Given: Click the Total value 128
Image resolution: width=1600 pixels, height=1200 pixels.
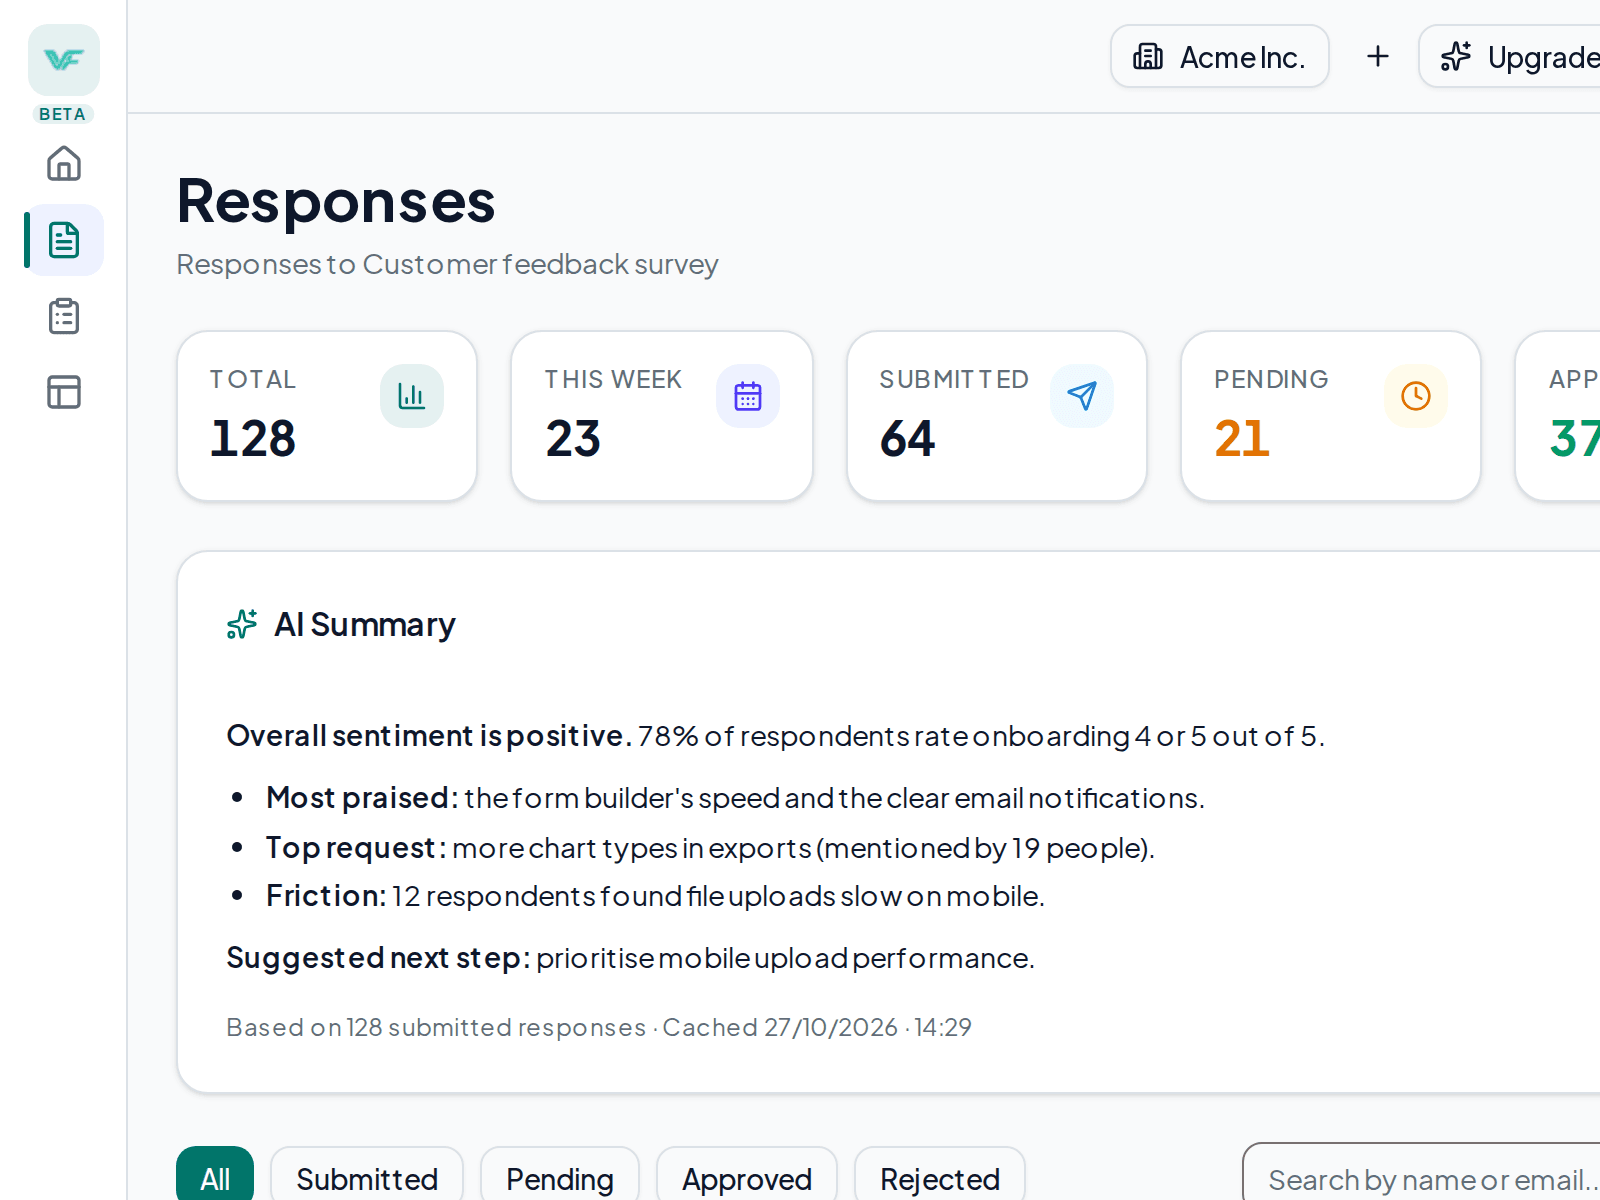Looking at the screenshot, I should (253, 438).
